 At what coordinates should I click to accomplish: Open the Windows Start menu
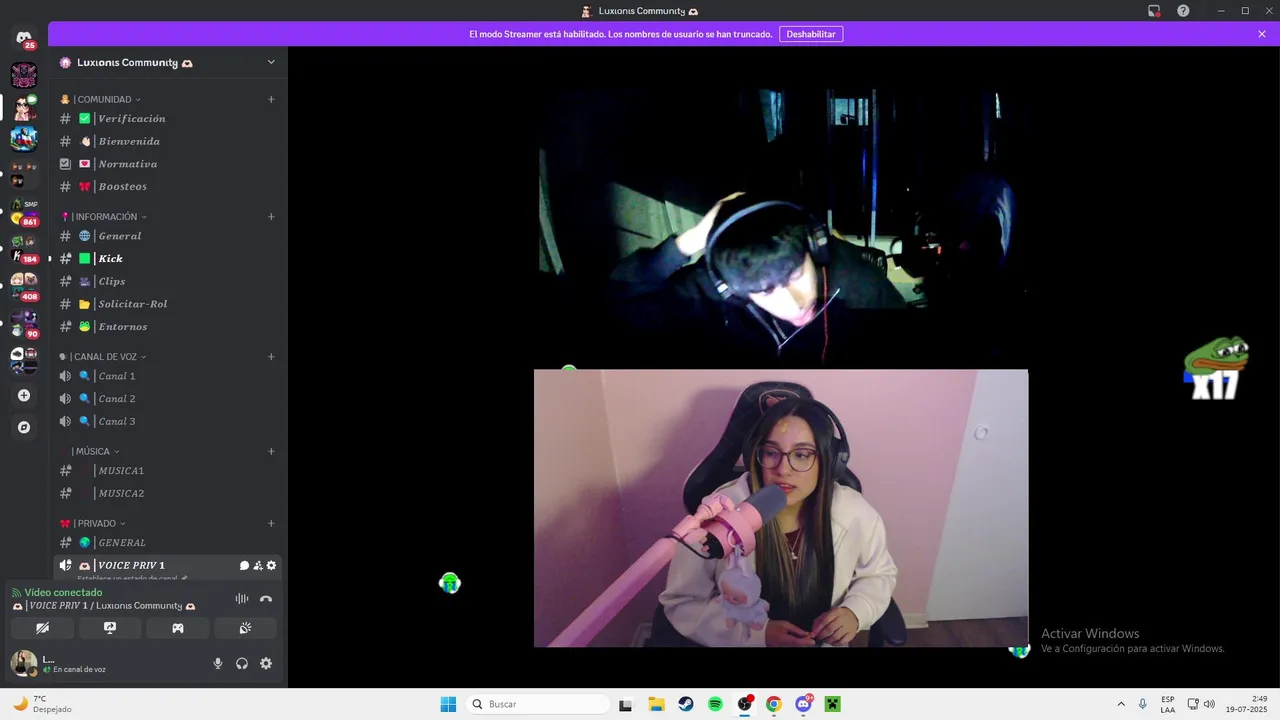(448, 704)
